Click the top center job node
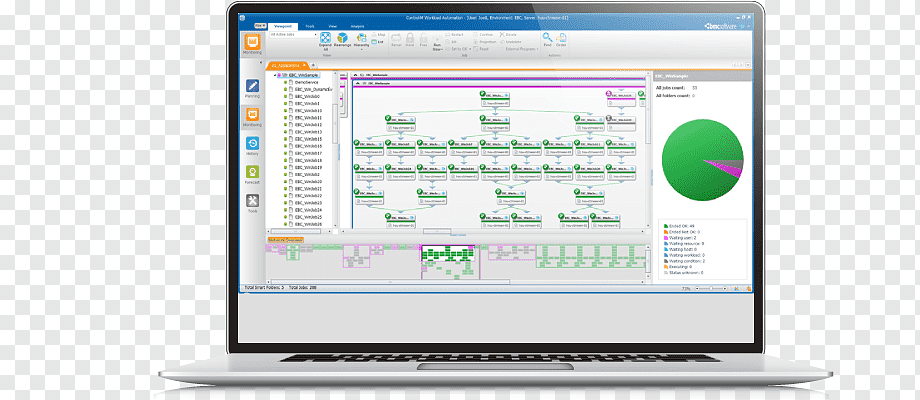Viewport: 920px width, 400px height. 495,99
